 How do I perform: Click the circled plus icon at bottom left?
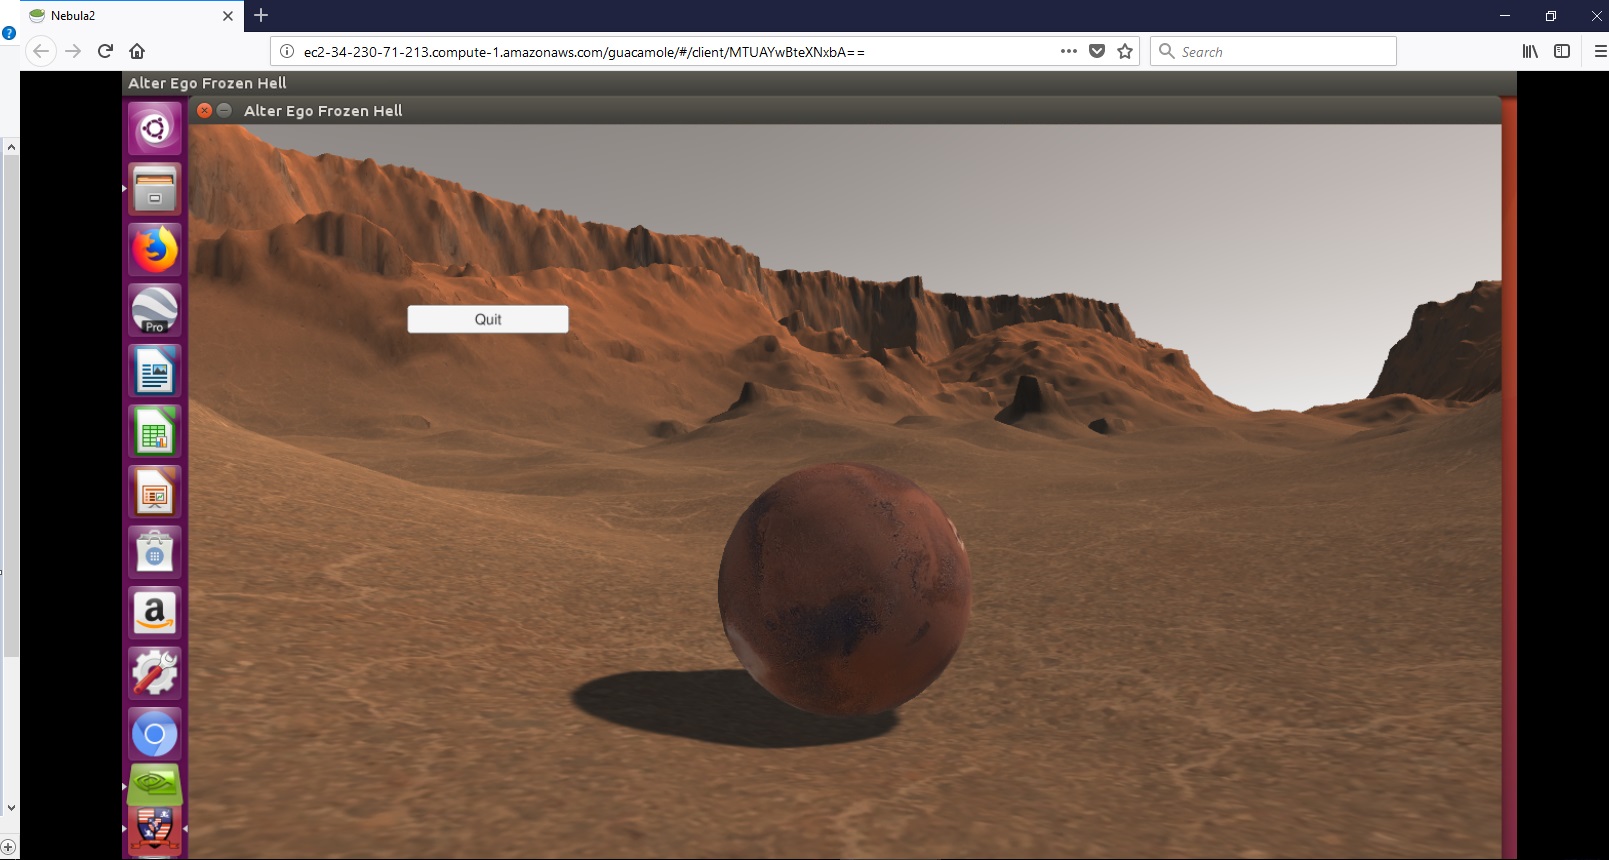(x=8, y=847)
